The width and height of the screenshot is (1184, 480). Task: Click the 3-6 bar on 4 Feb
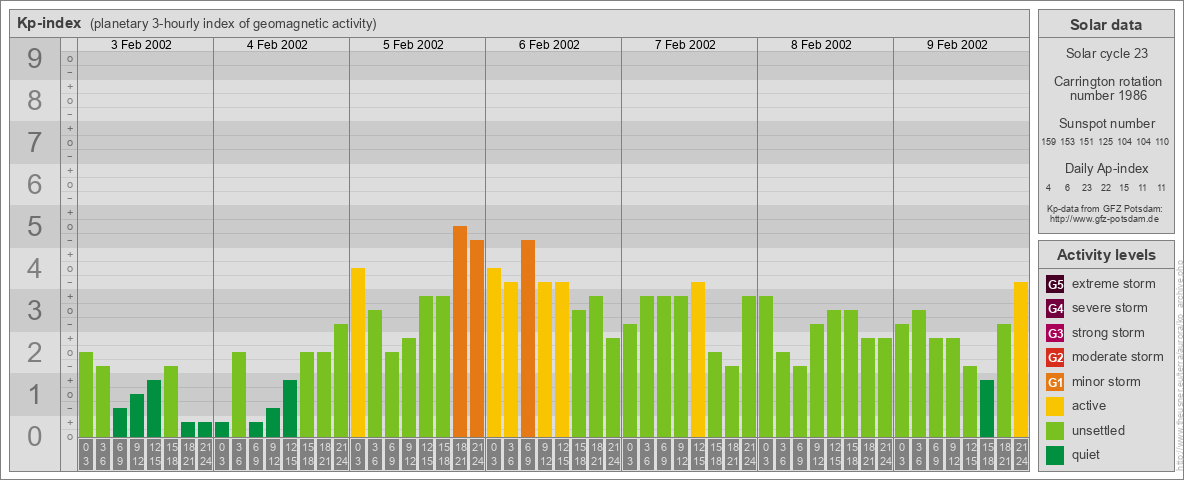click(x=239, y=395)
